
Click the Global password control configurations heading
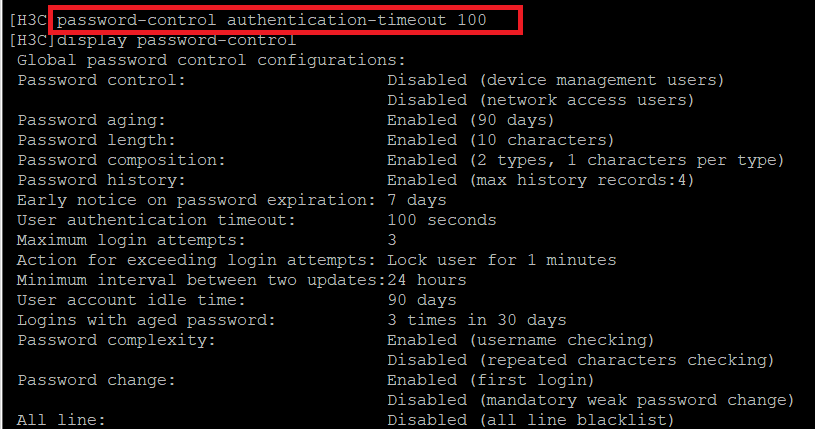pos(211,60)
